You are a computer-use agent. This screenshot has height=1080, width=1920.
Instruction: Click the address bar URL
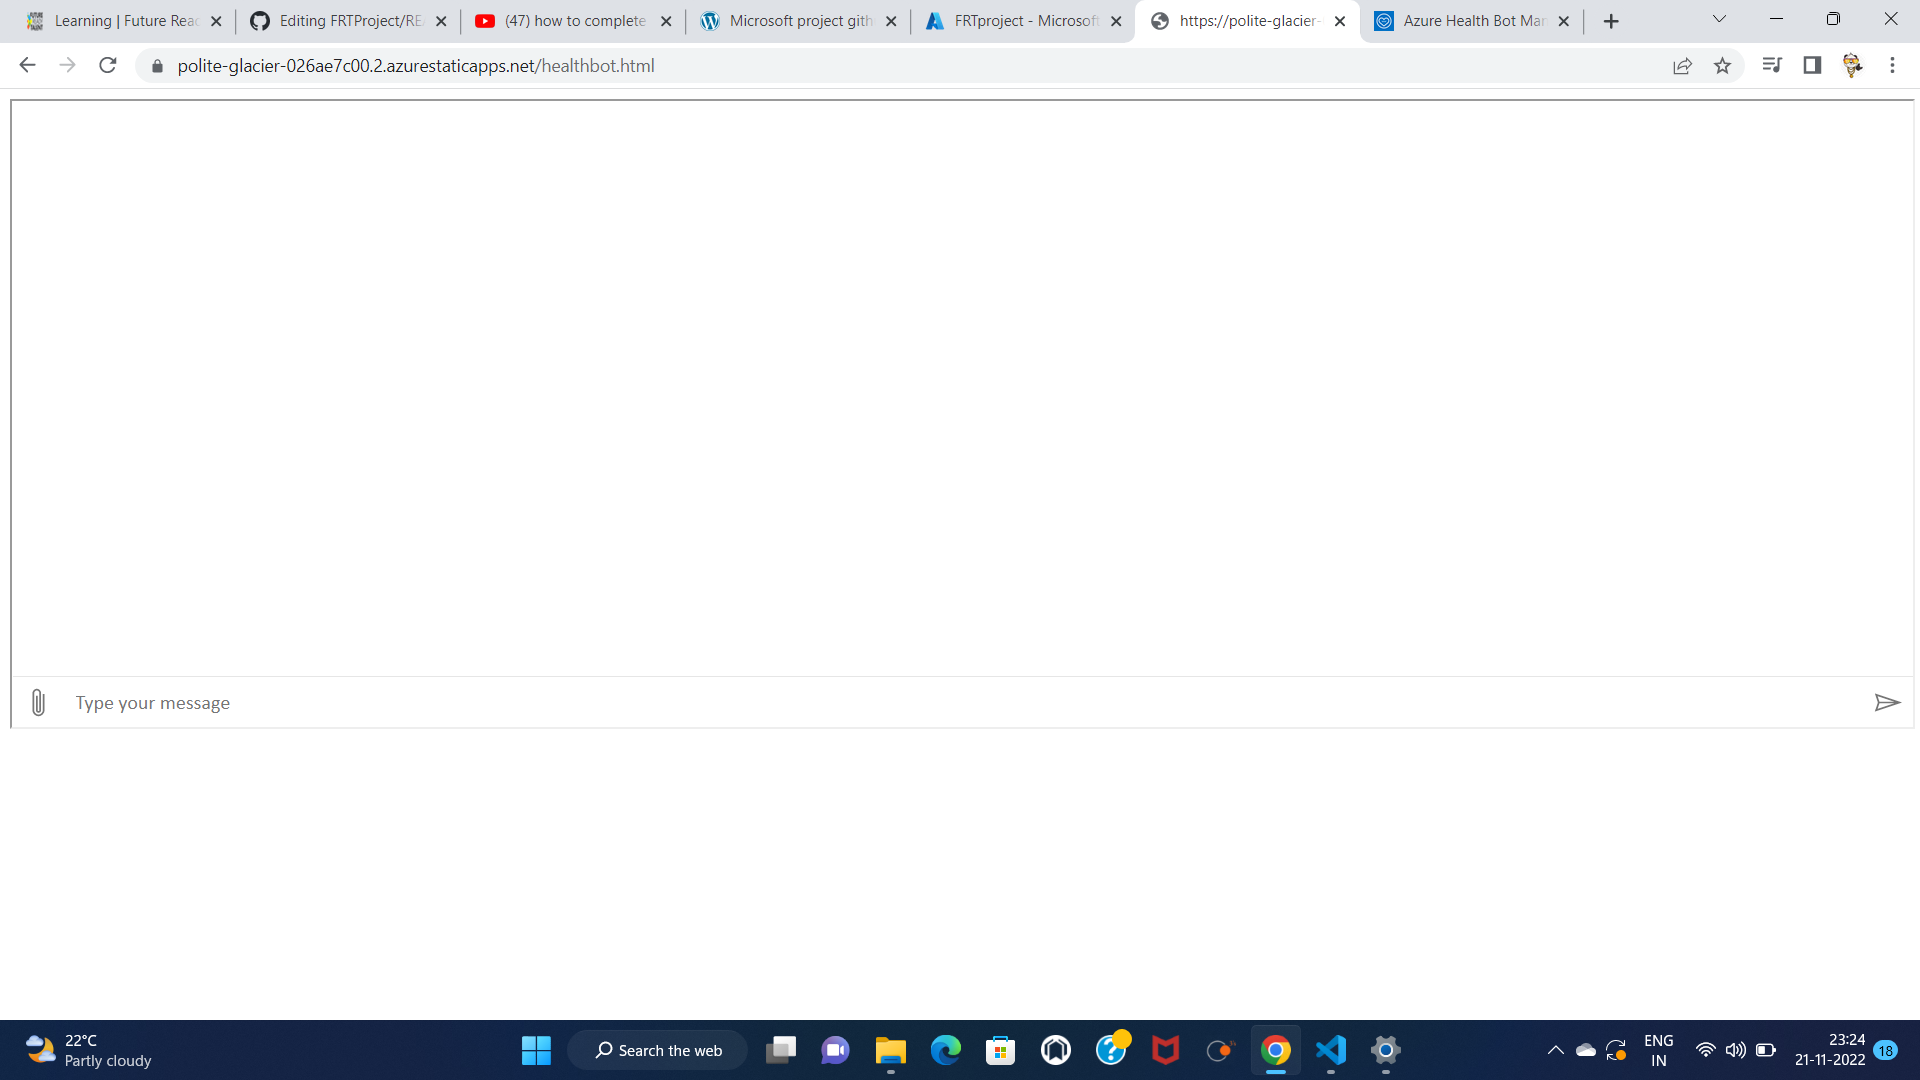[x=415, y=66]
